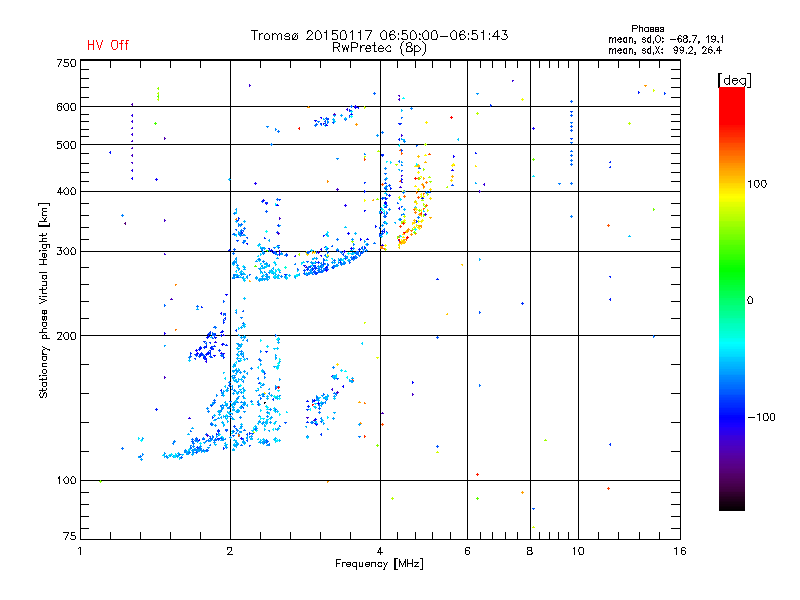The image size is (800, 600).
Task: Click the frequency axis tick label "16"
Action: 680,551
